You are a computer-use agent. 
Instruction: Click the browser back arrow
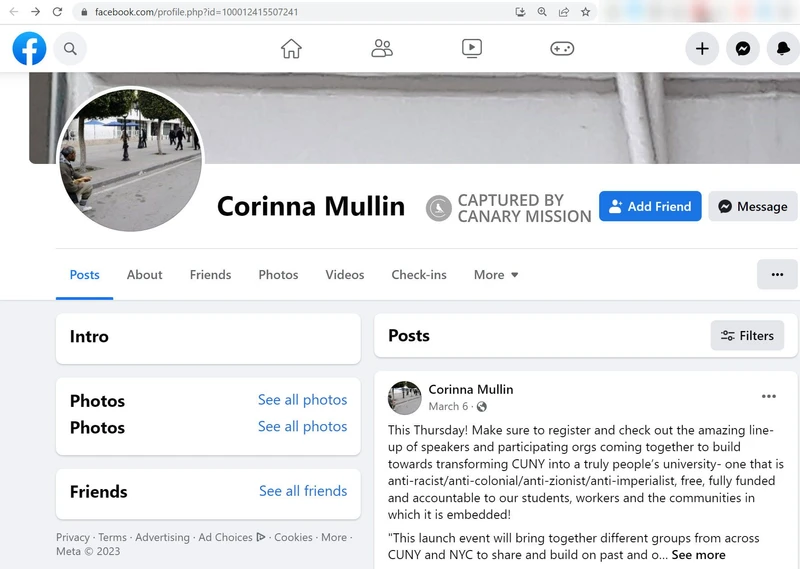[x=14, y=12]
